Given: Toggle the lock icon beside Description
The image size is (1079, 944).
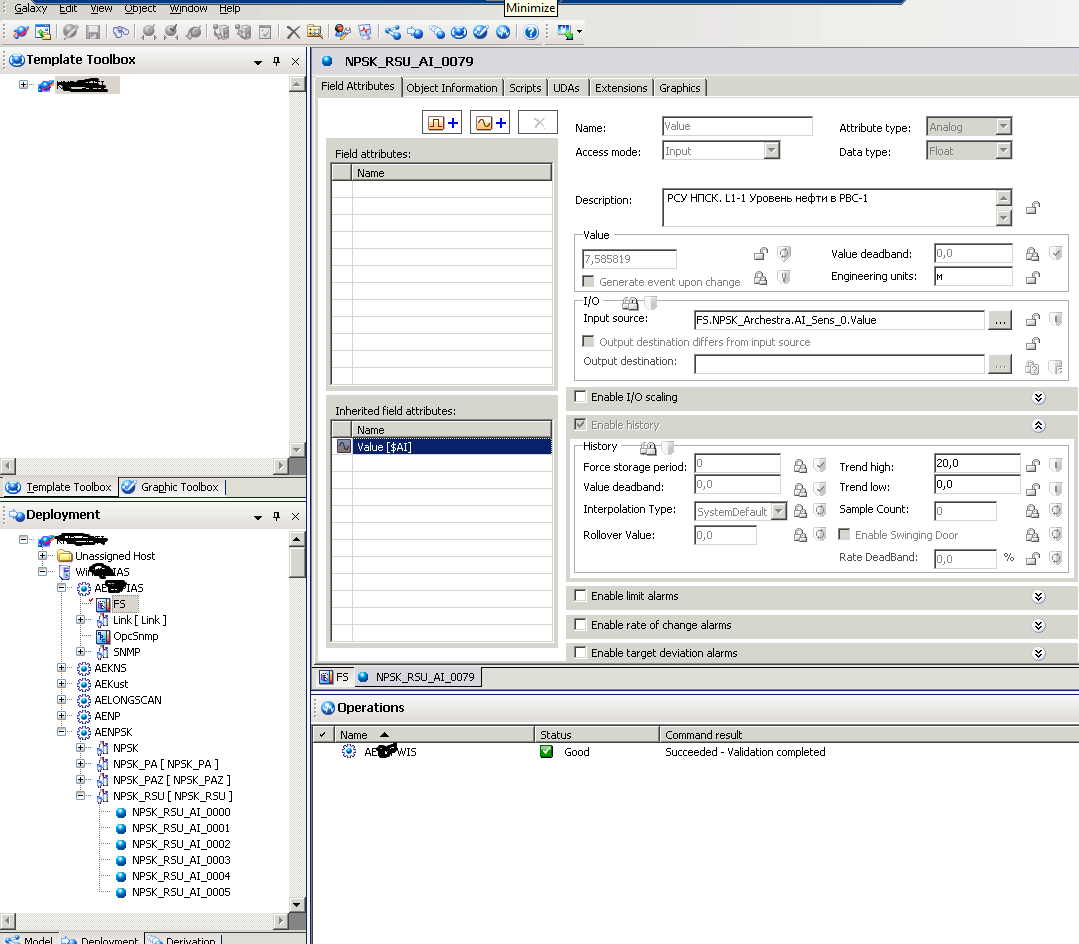Looking at the screenshot, I should (1033, 208).
